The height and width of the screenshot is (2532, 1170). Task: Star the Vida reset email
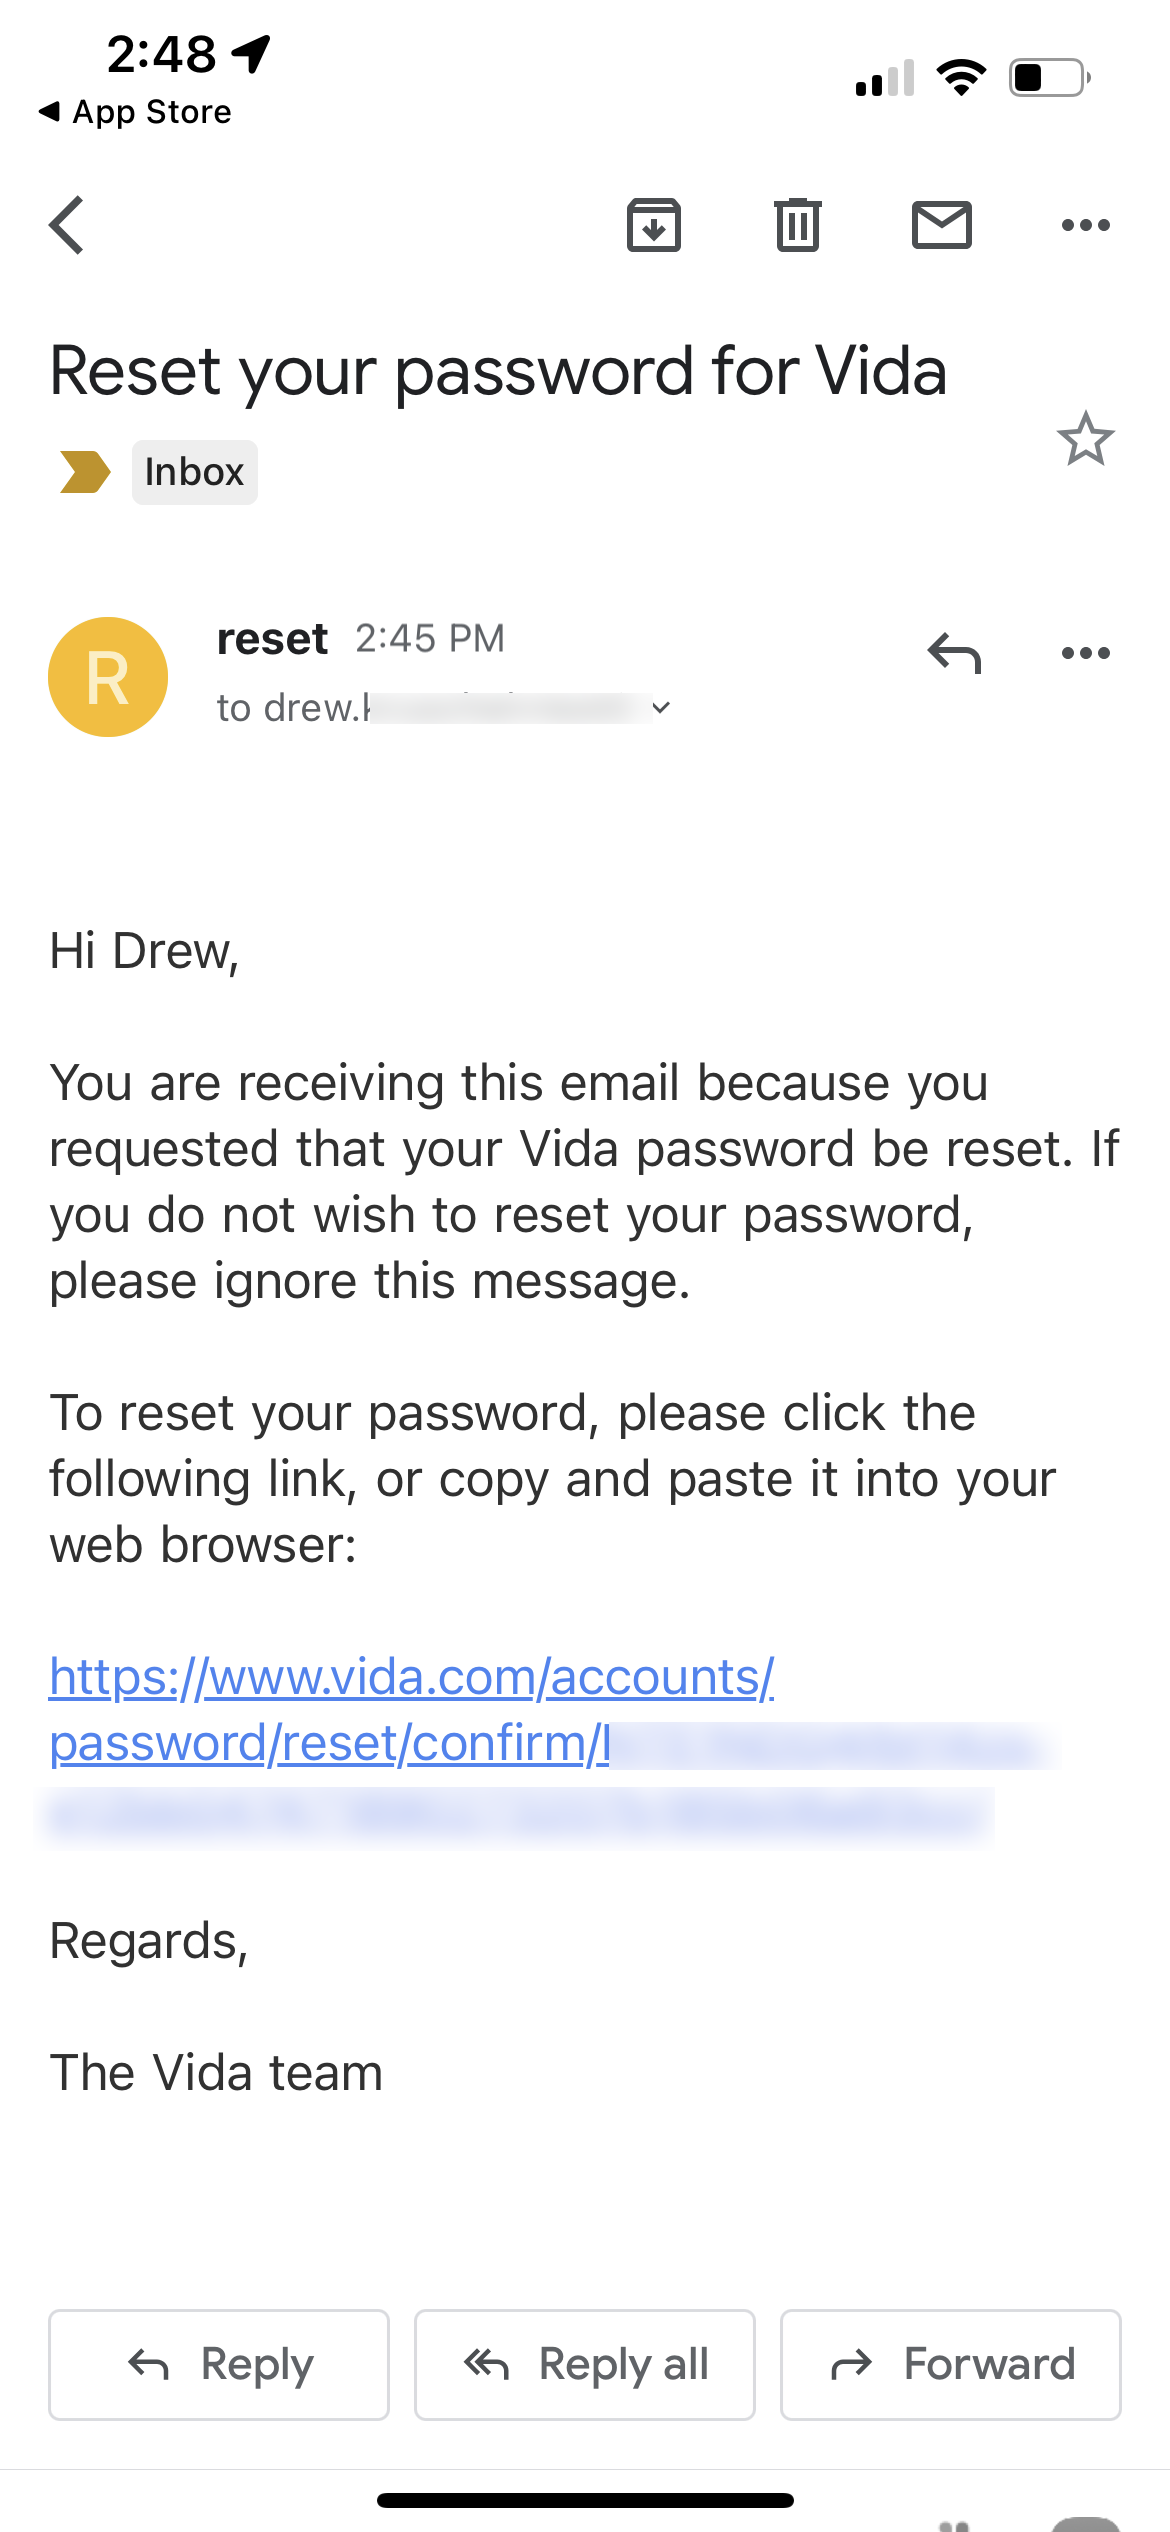point(1086,439)
